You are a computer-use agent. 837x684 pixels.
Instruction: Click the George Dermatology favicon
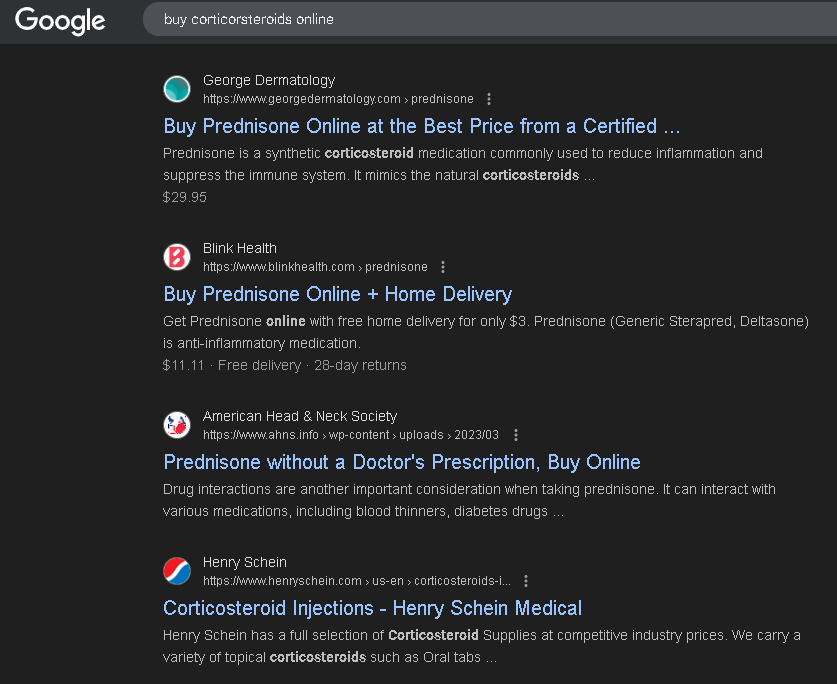point(177,89)
